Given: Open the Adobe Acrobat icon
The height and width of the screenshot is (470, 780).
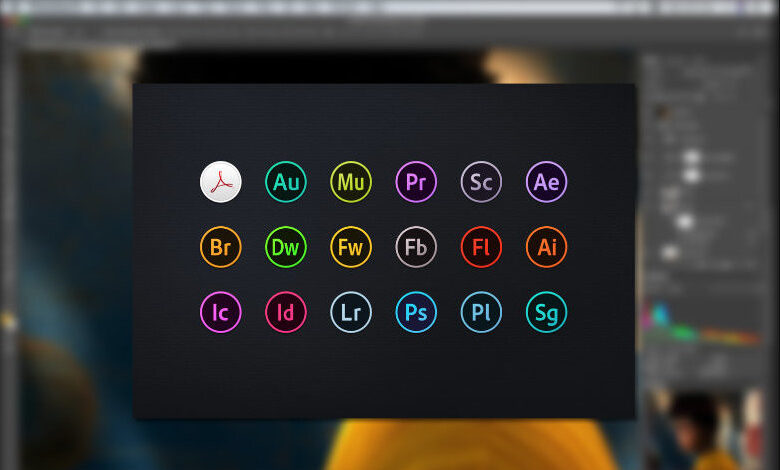Looking at the screenshot, I should [x=221, y=182].
